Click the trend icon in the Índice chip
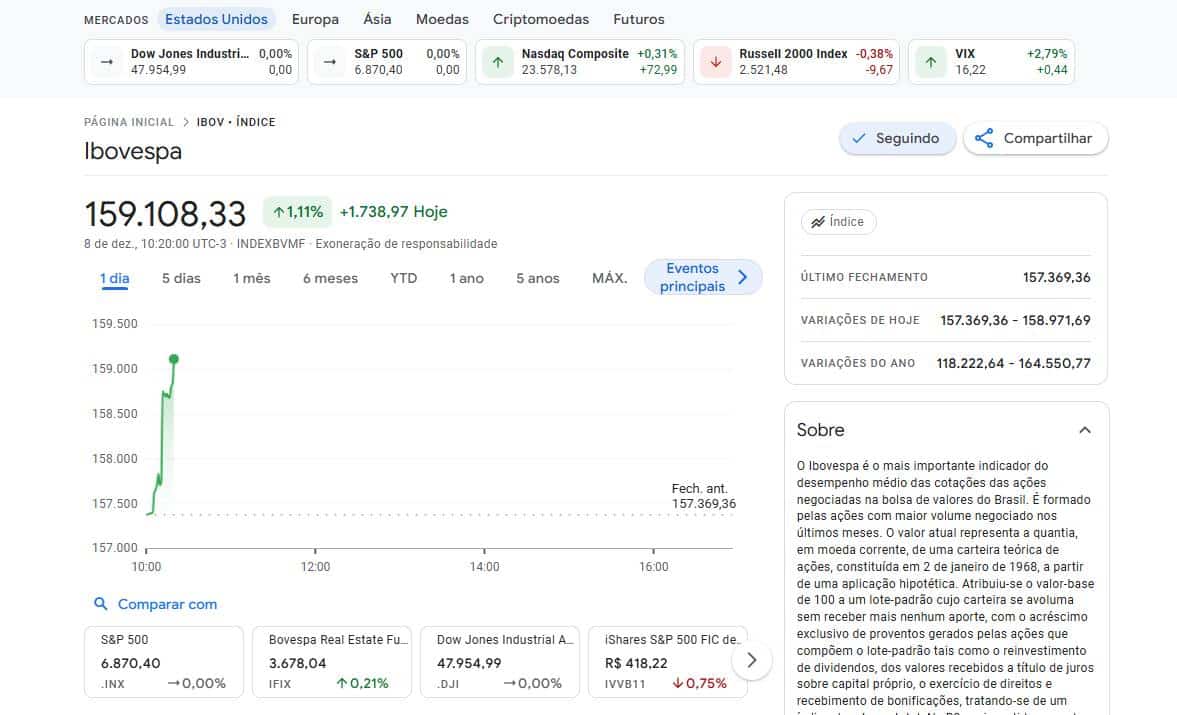 817,222
